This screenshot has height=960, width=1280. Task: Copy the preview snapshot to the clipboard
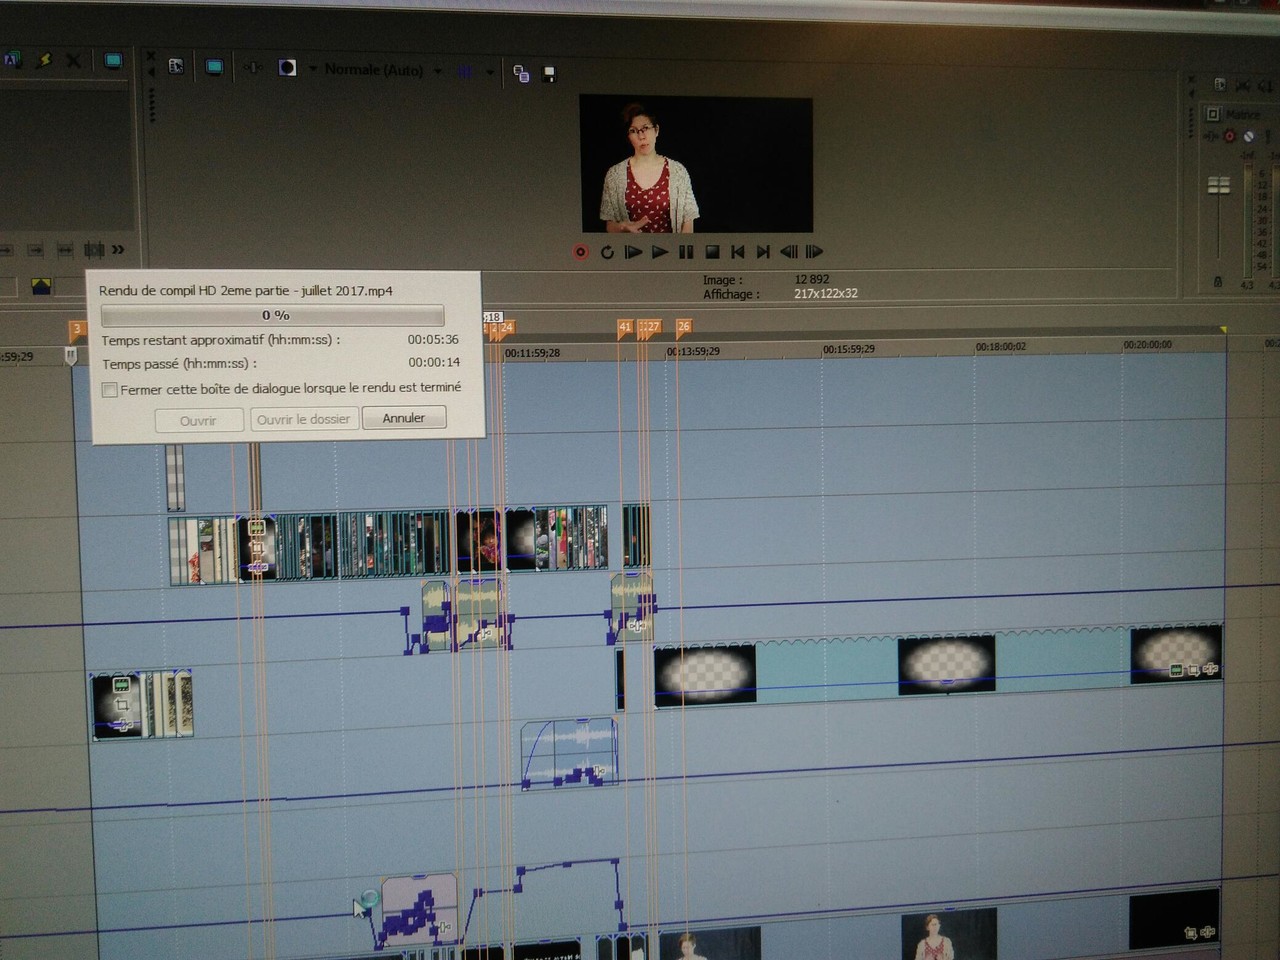(521, 73)
